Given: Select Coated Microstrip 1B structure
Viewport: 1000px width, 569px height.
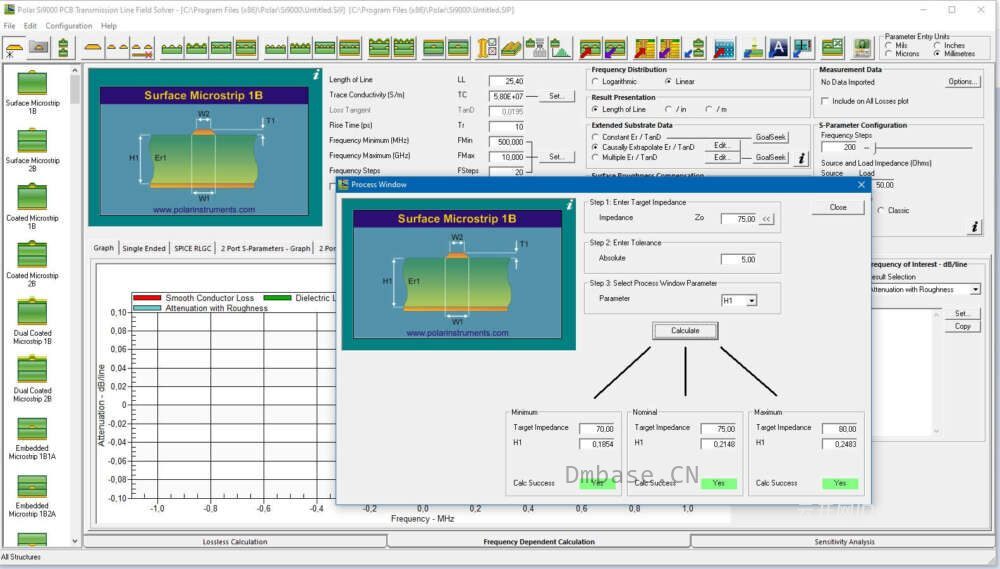Looking at the screenshot, I should [32, 207].
